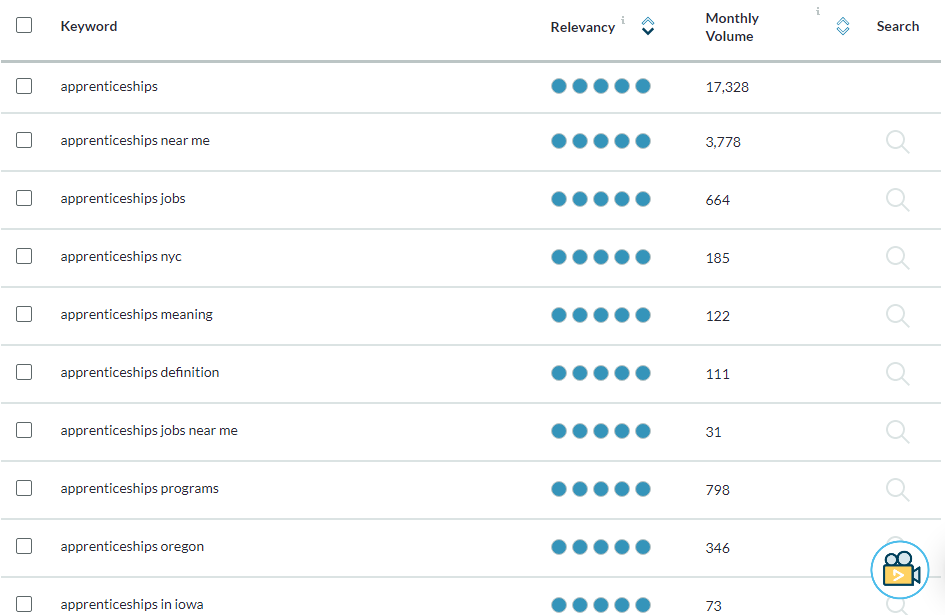
Task: Open search for apprenticeships near me
Action: pos(897,142)
